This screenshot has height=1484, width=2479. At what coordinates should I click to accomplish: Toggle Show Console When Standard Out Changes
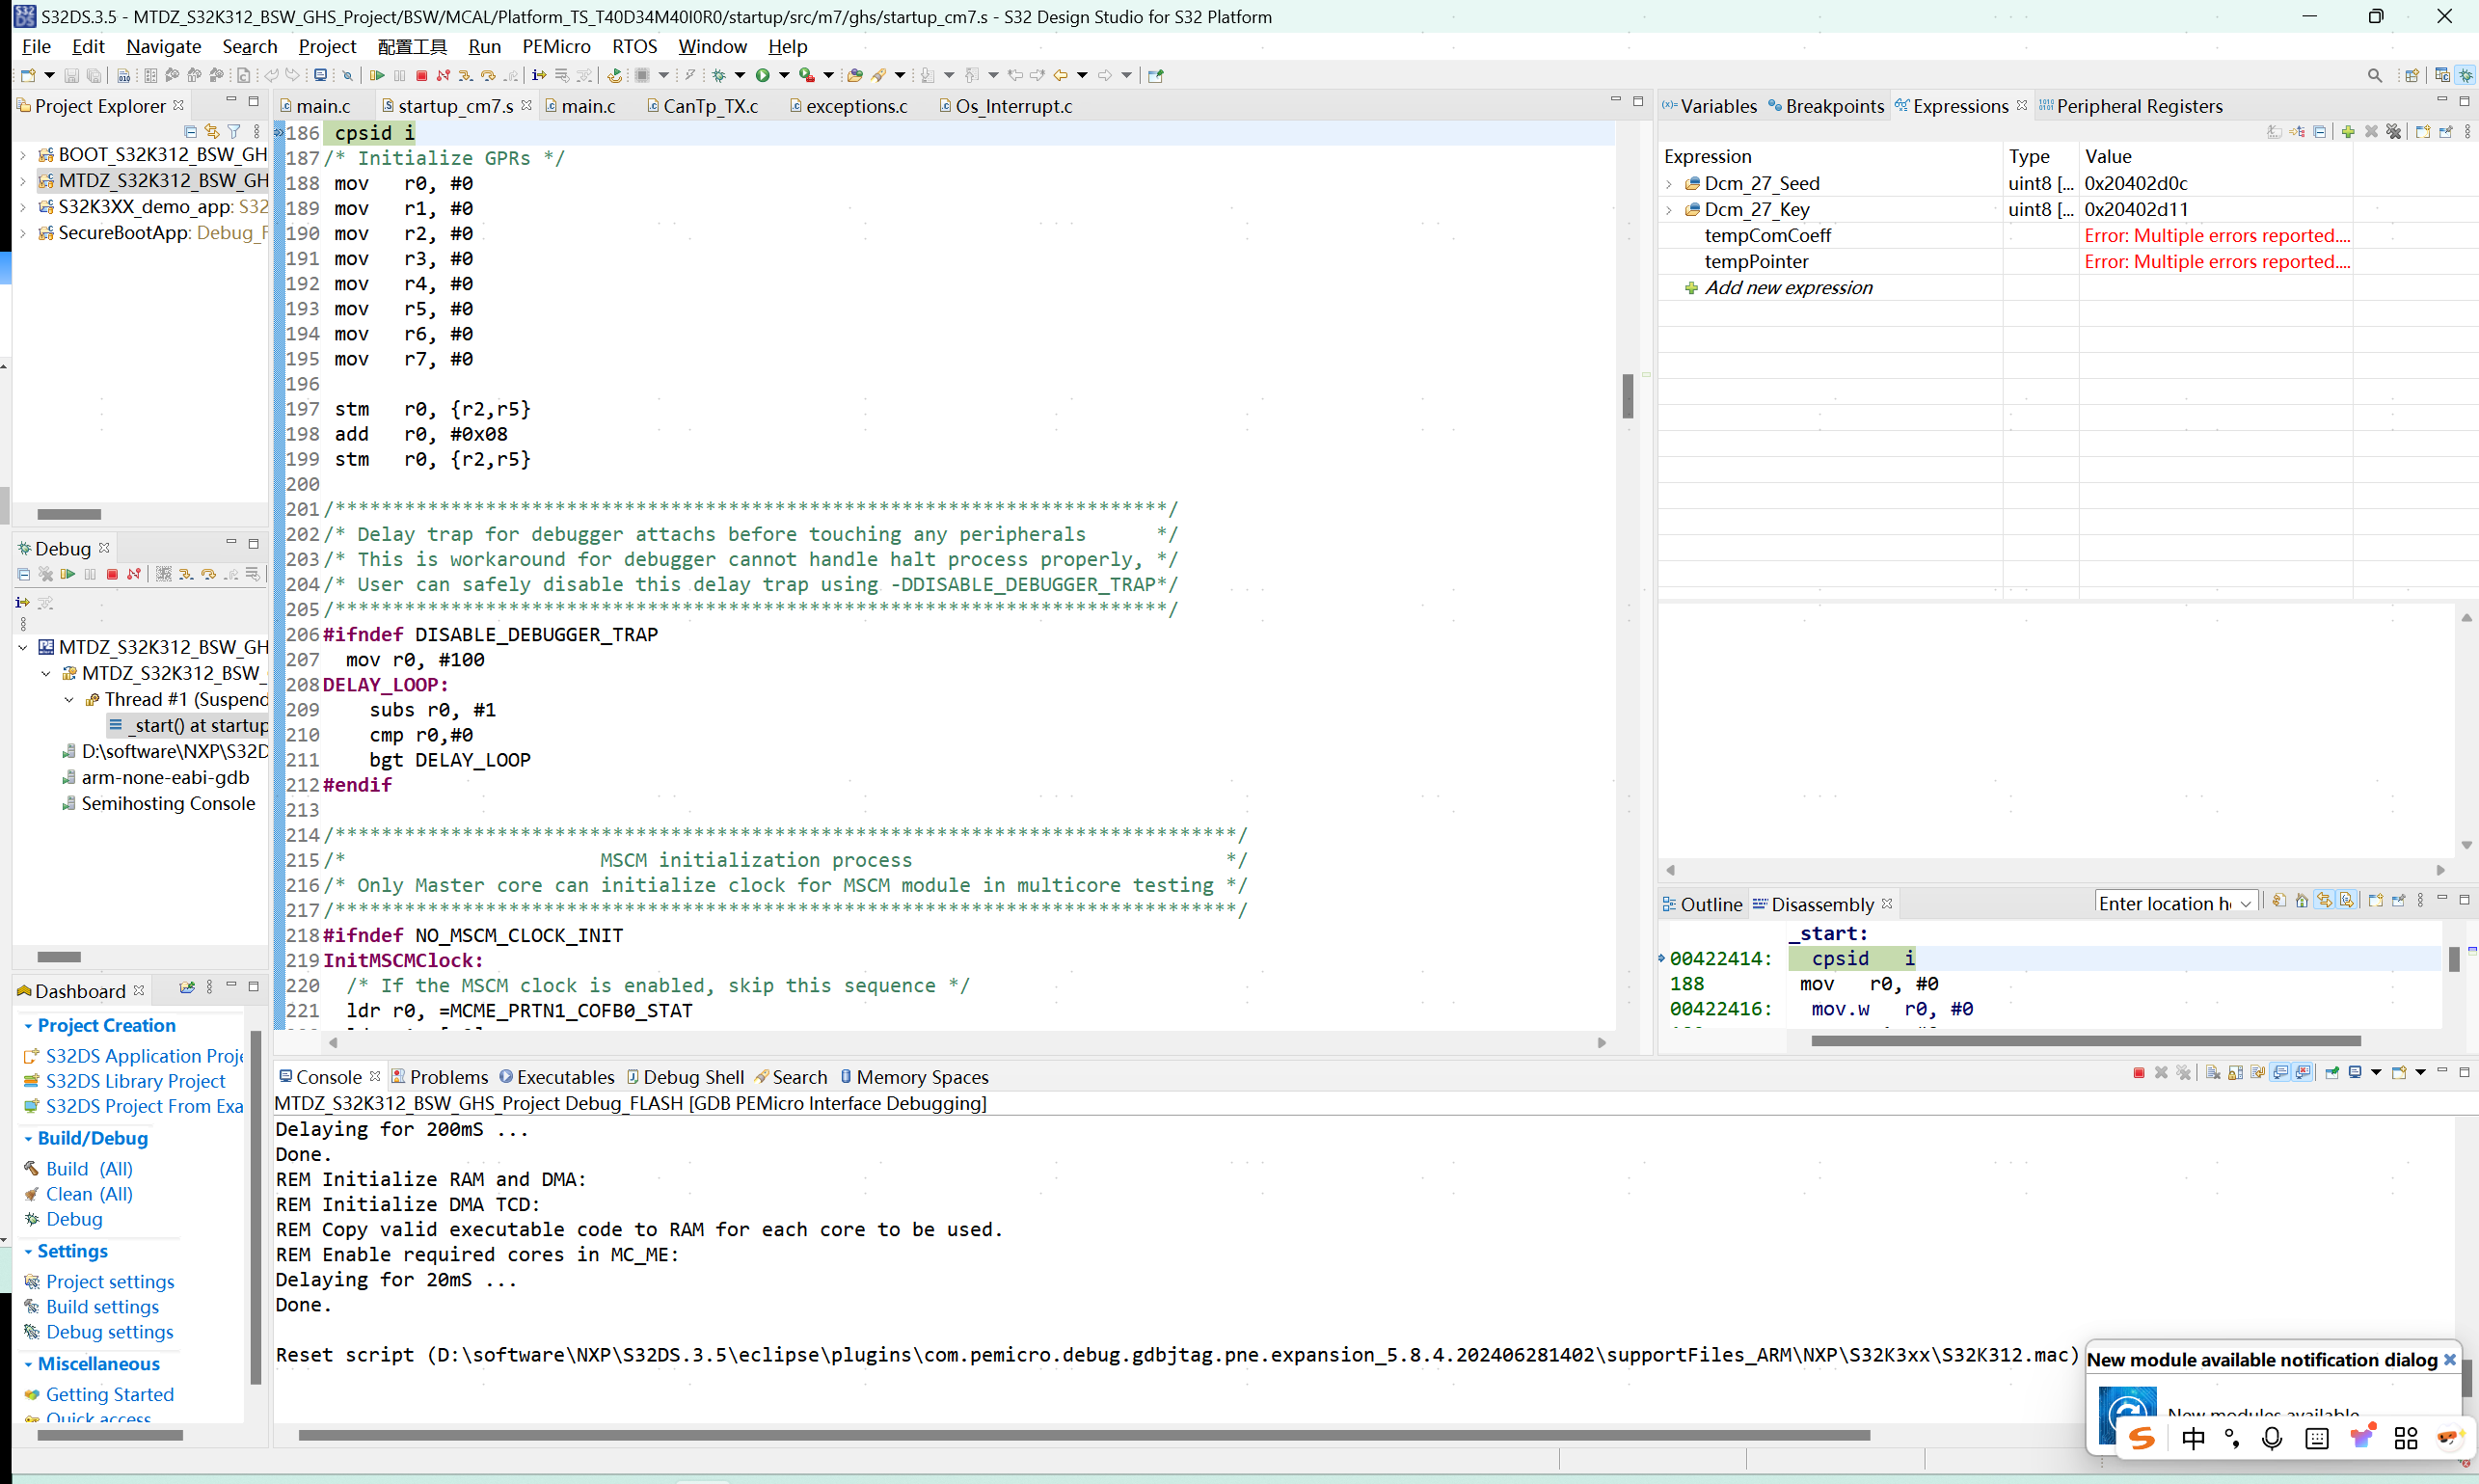[x=2281, y=1073]
